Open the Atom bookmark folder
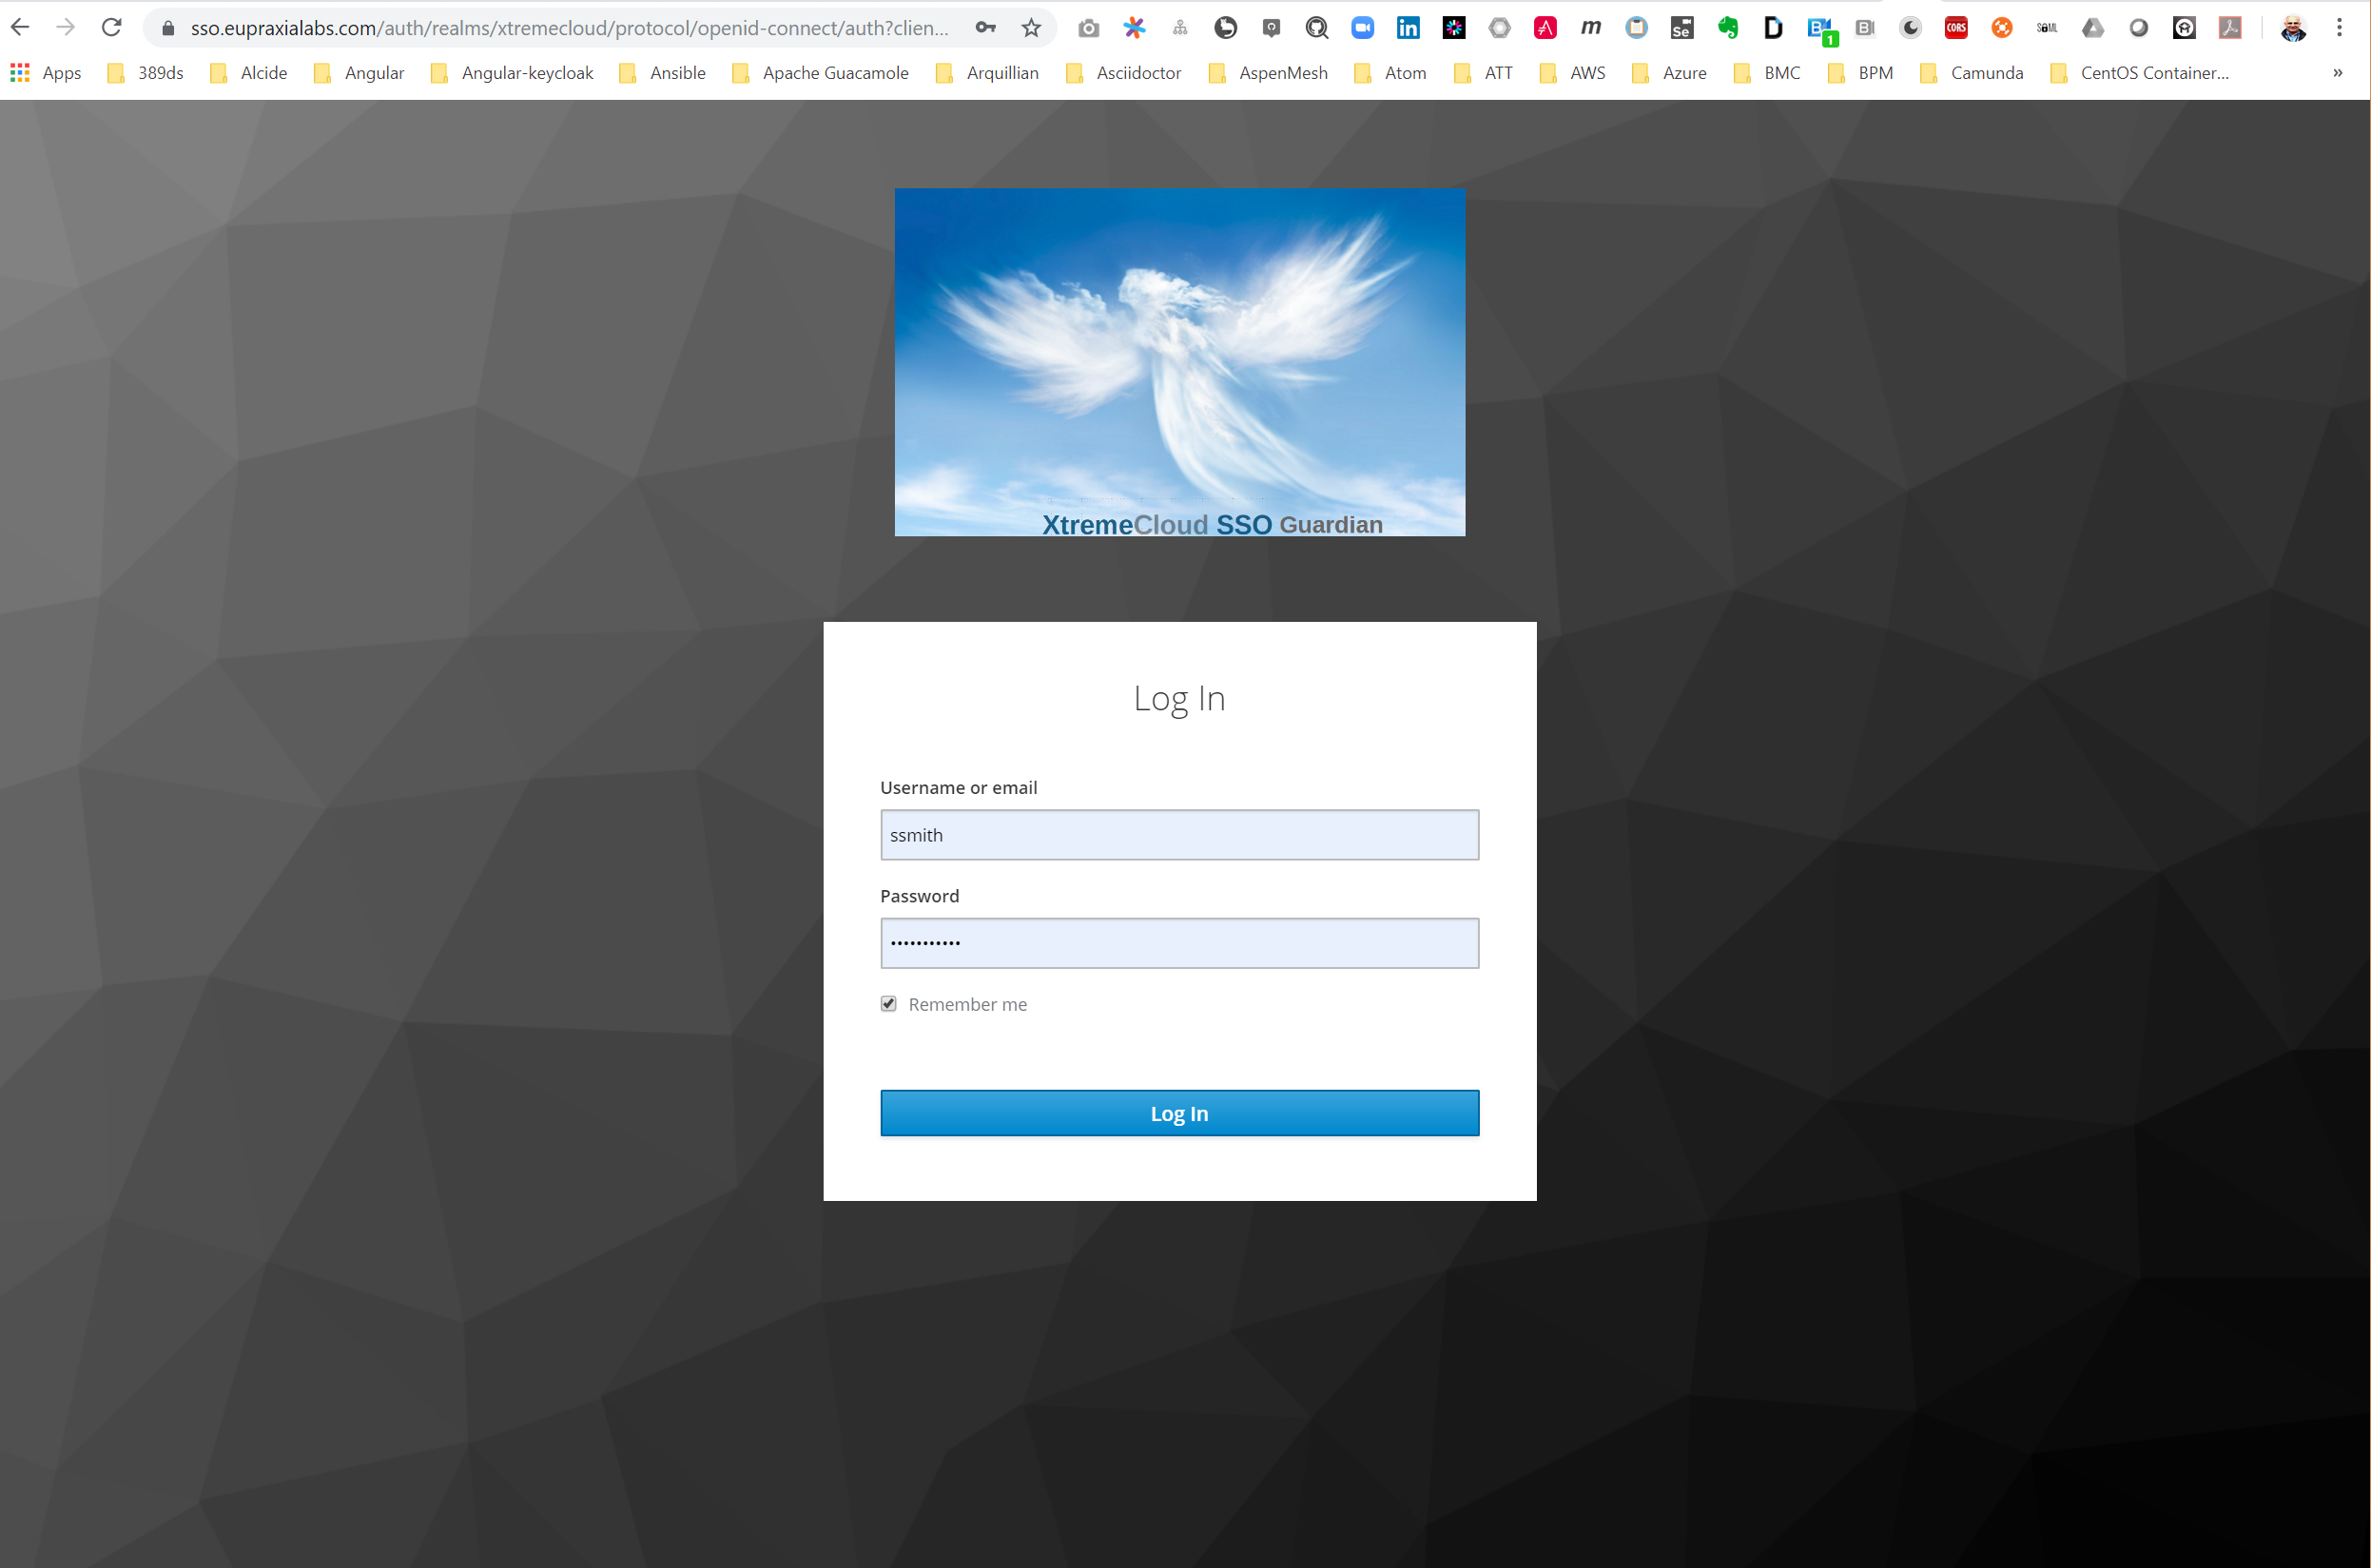 click(1390, 73)
